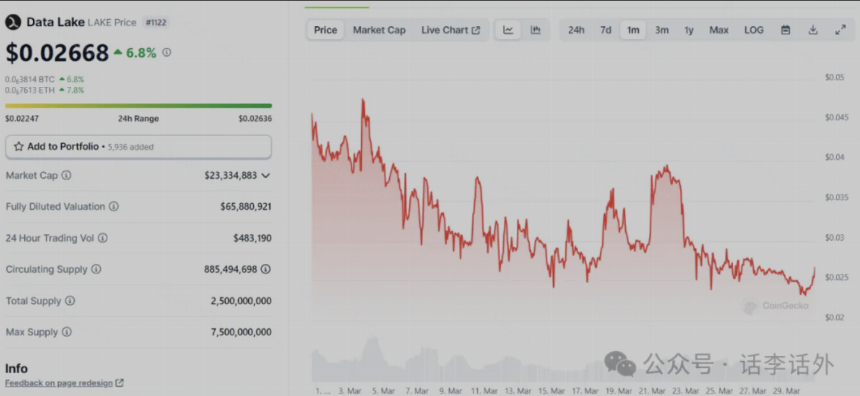This screenshot has width=860, height=396.
Task: Set chart range to 3m
Action: pyautogui.click(x=661, y=30)
